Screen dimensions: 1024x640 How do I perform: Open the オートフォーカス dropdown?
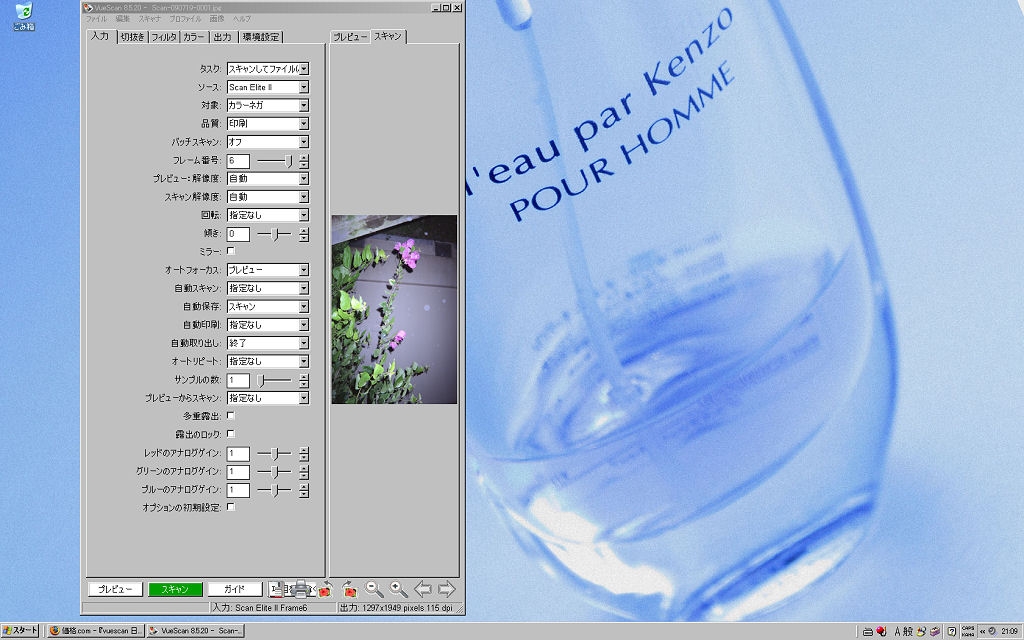[268, 270]
